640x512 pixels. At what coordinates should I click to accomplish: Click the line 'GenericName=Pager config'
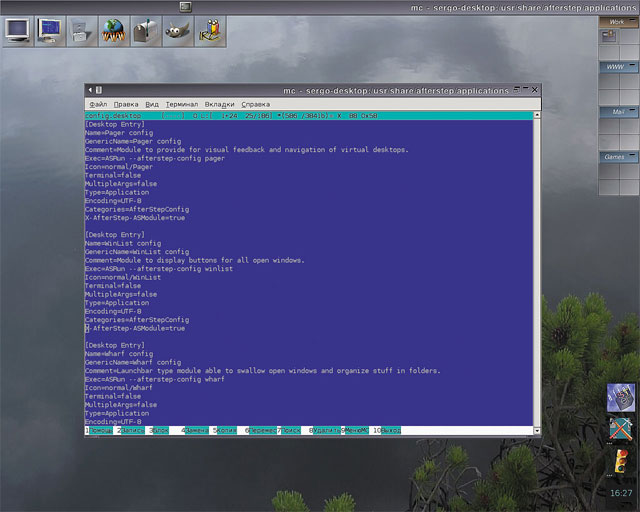(x=133, y=141)
